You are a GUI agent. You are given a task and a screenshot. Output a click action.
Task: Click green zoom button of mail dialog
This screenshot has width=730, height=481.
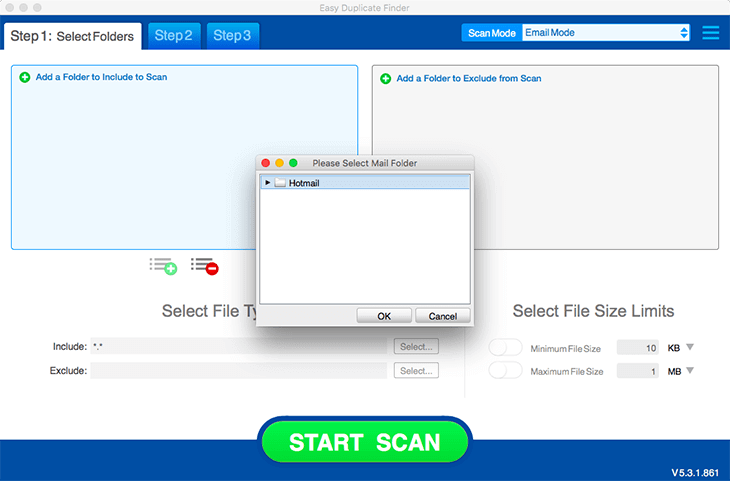coord(294,163)
